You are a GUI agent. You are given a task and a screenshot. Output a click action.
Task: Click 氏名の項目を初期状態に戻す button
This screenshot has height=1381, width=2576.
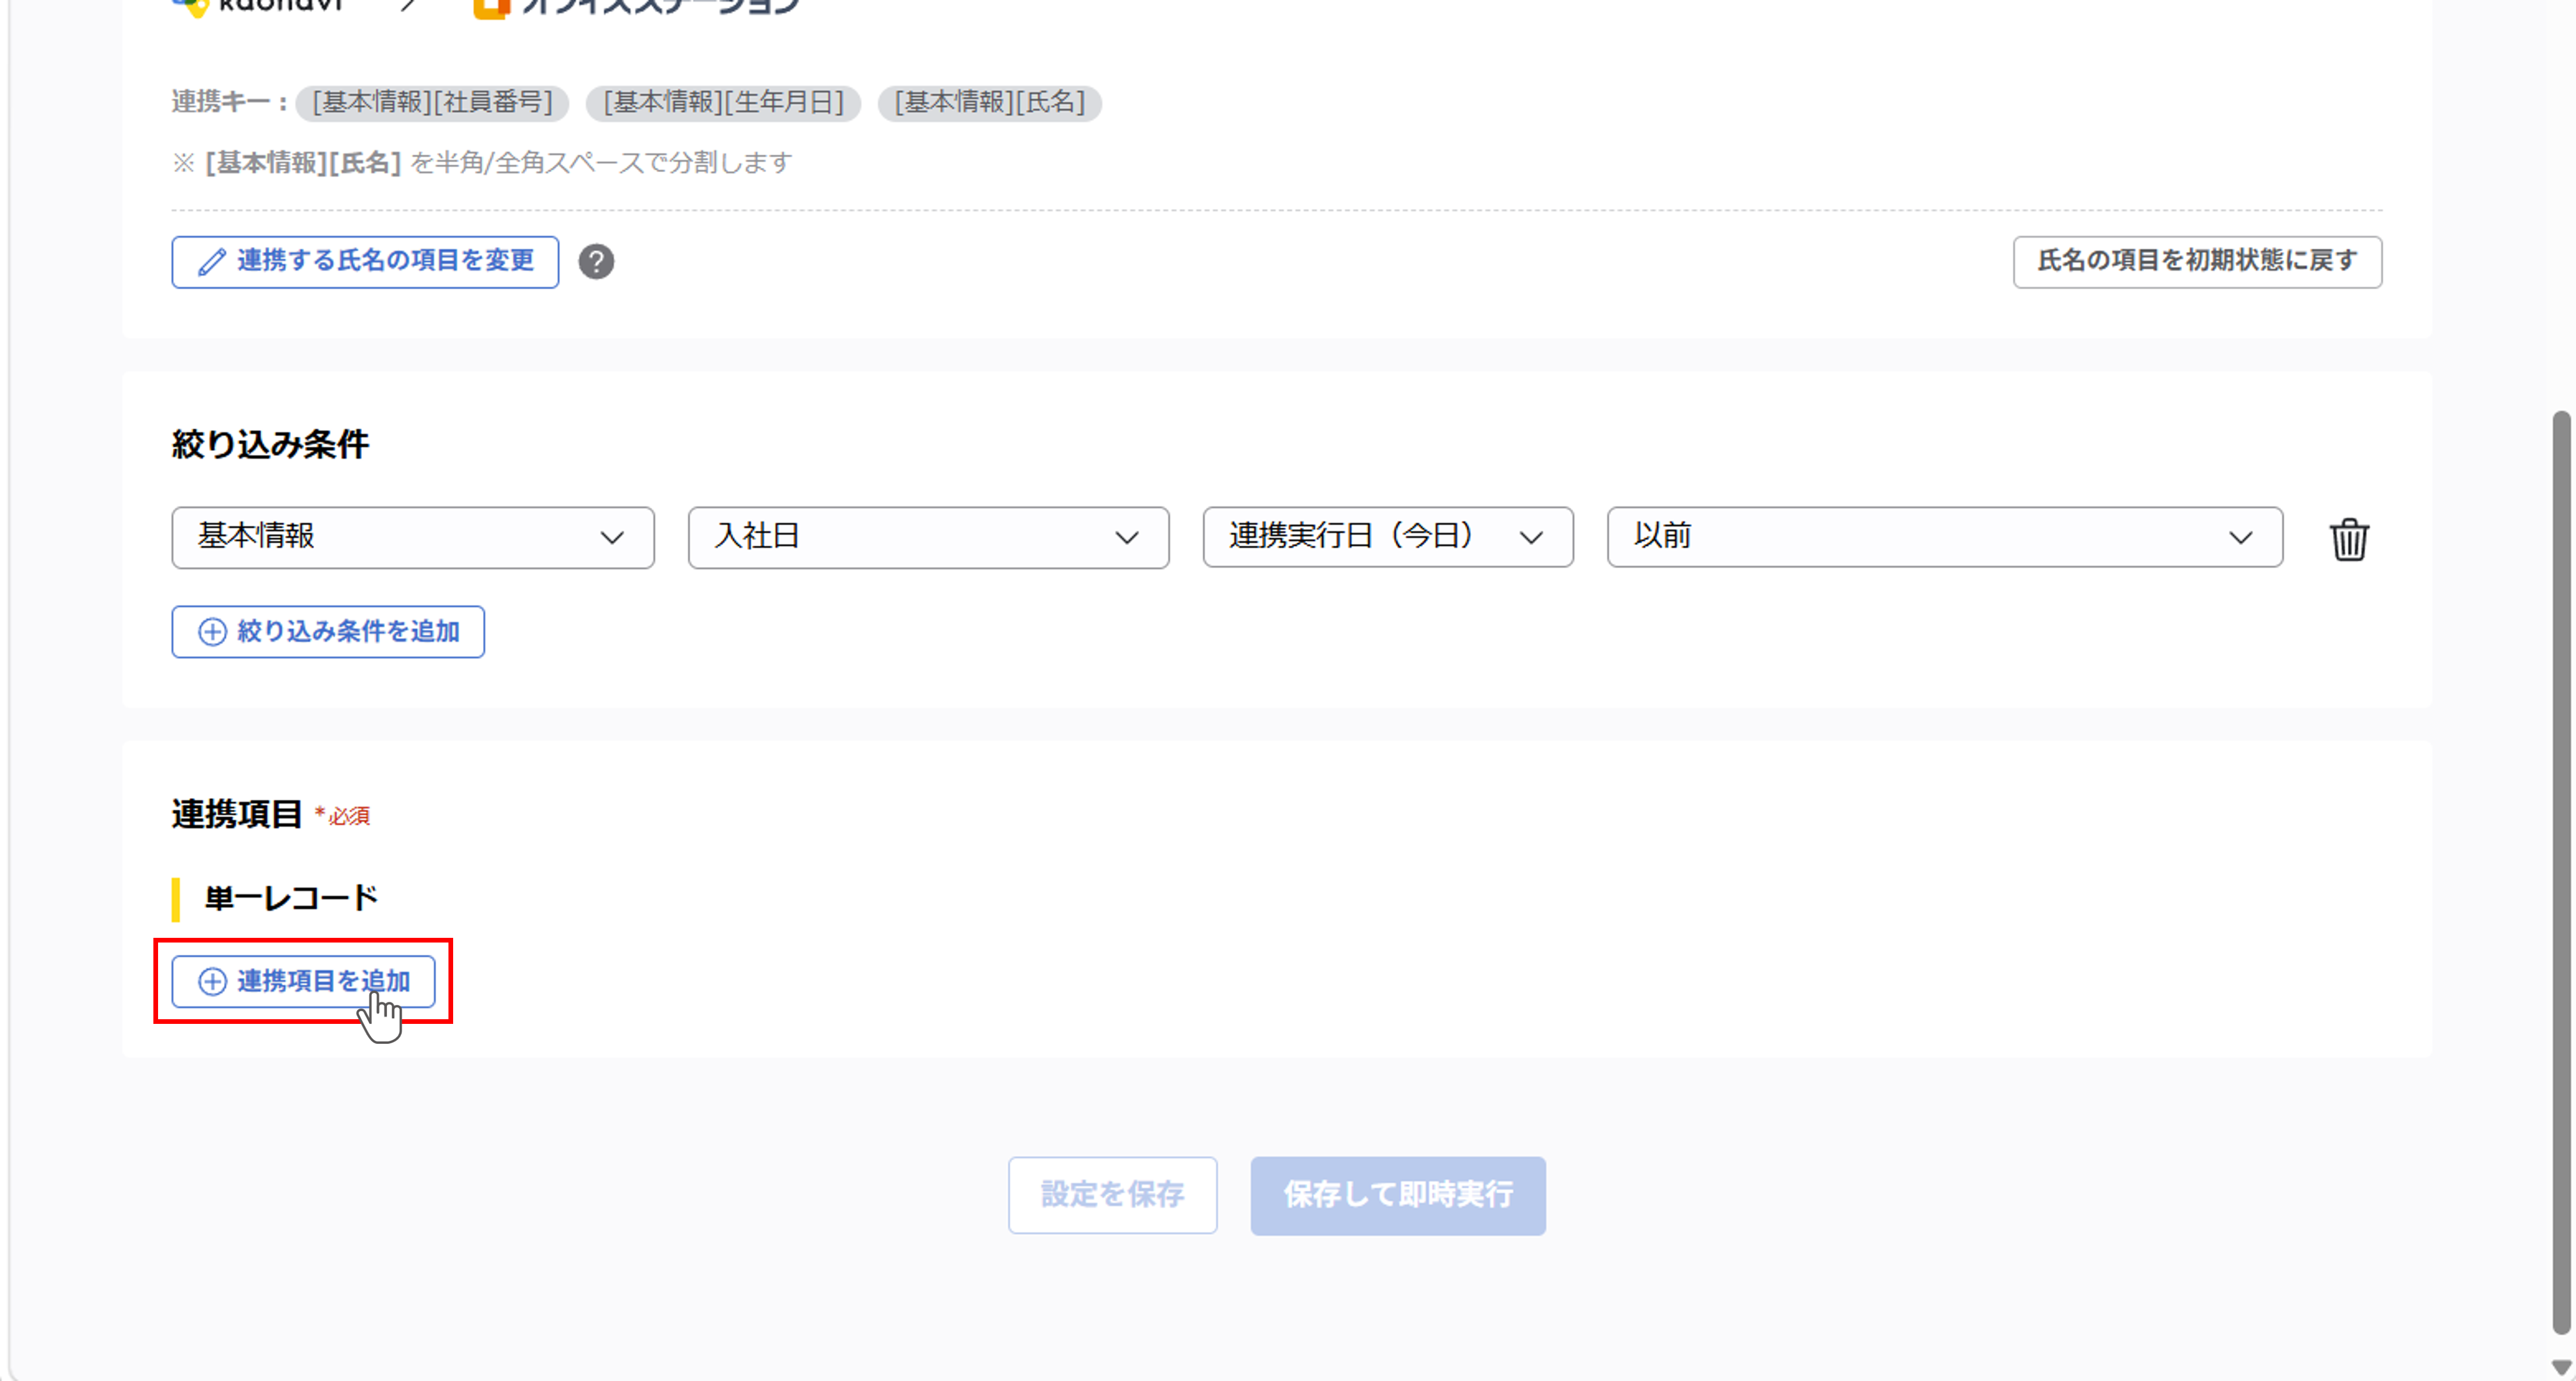point(2197,262)
